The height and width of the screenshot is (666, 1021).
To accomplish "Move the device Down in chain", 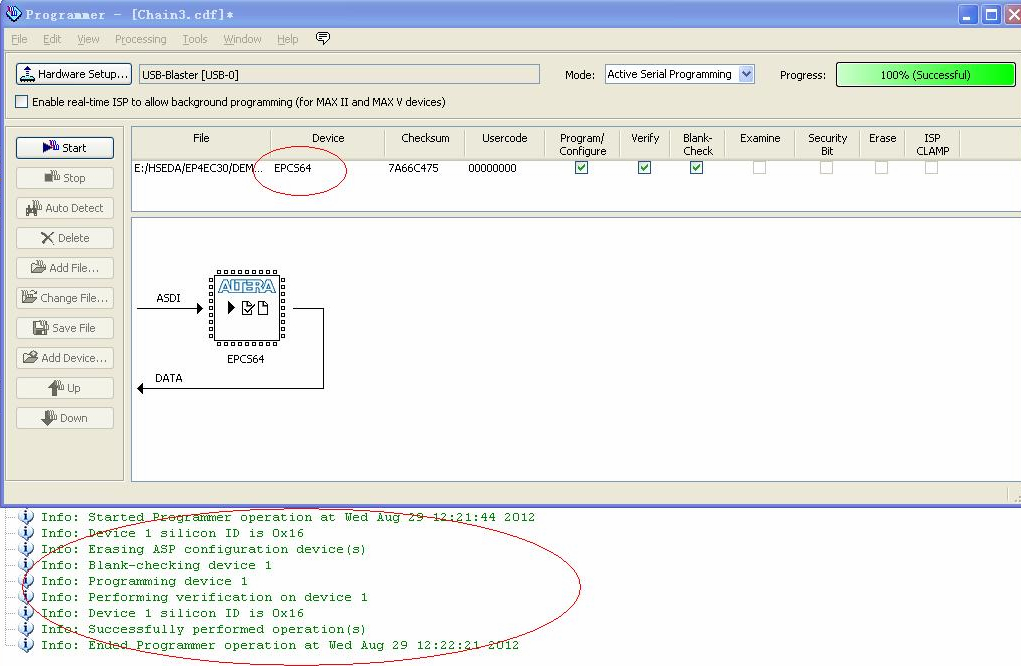I will [64, 418].
